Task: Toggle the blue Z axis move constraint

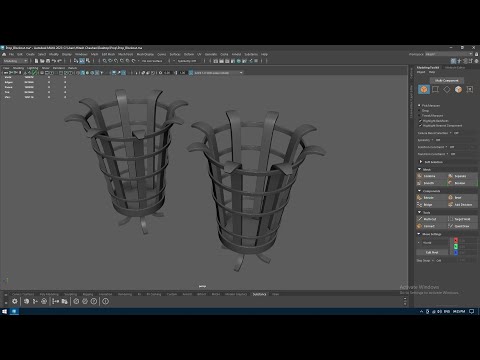Action: coord(456,252)
